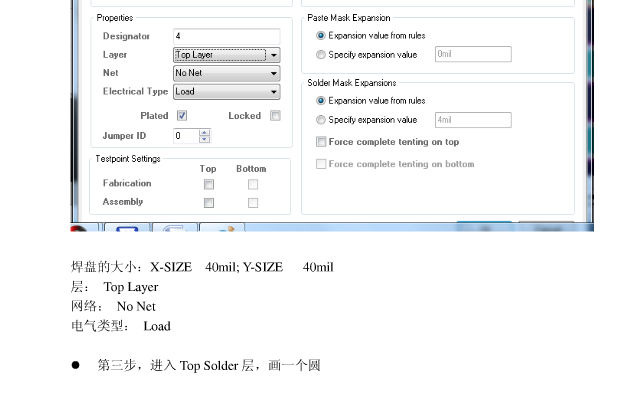The width and height of the screenshot is (622, 416).
Task: Open the Layer dropdown showing Top Layer
Action: click(x=226, y=55)
